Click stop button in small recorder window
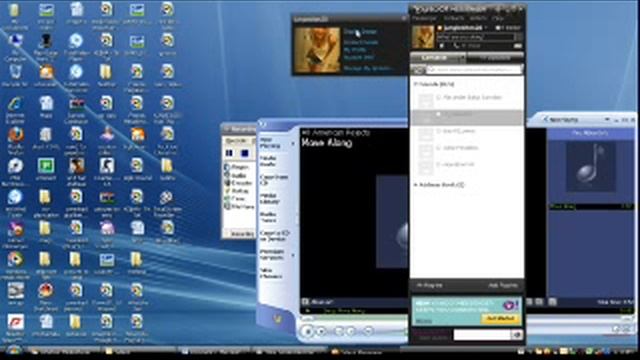This screenshot has height=360, width=640. (x=244, y=153)
